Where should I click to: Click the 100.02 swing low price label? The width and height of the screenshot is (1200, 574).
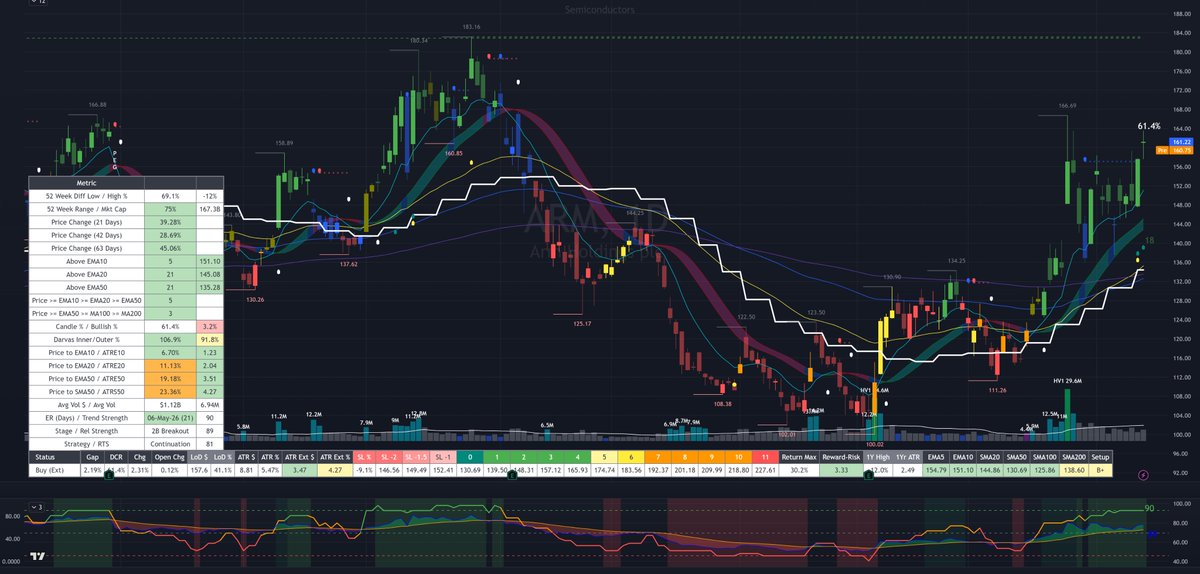coord(875,443)
